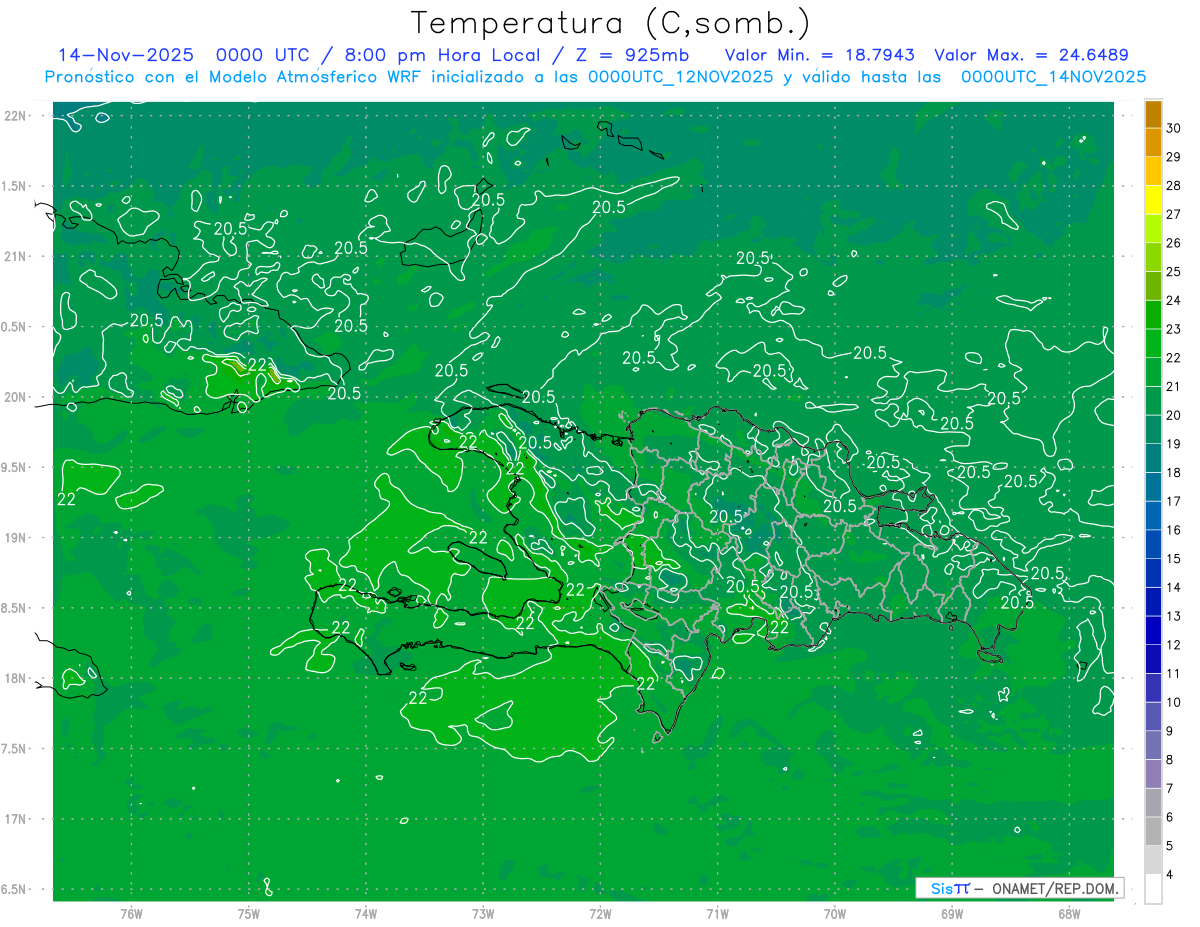Screen dimensions: 1200x927
Task: Click color scale value '9'
Action: point(1170,731)
